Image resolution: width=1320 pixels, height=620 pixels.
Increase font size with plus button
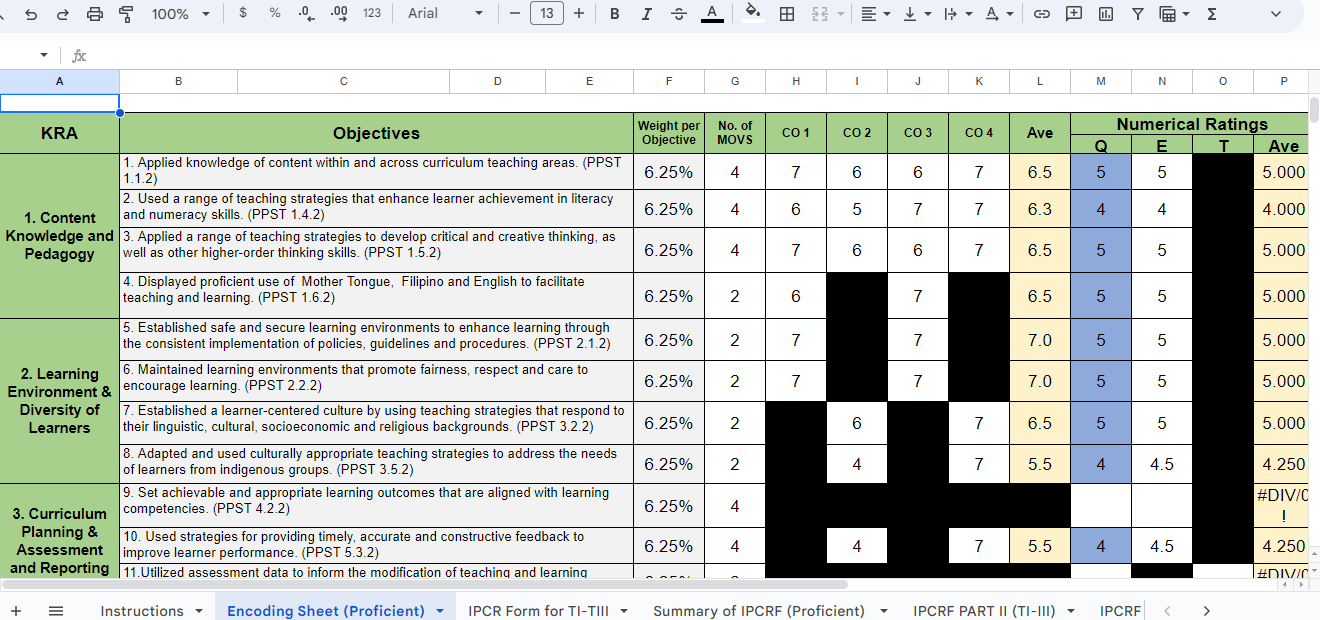pos(578,13)
